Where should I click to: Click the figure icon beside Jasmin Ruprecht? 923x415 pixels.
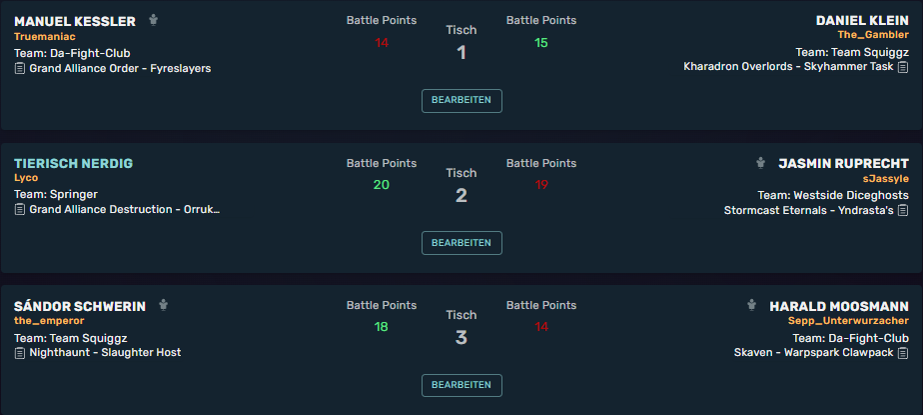coord(761,163)
